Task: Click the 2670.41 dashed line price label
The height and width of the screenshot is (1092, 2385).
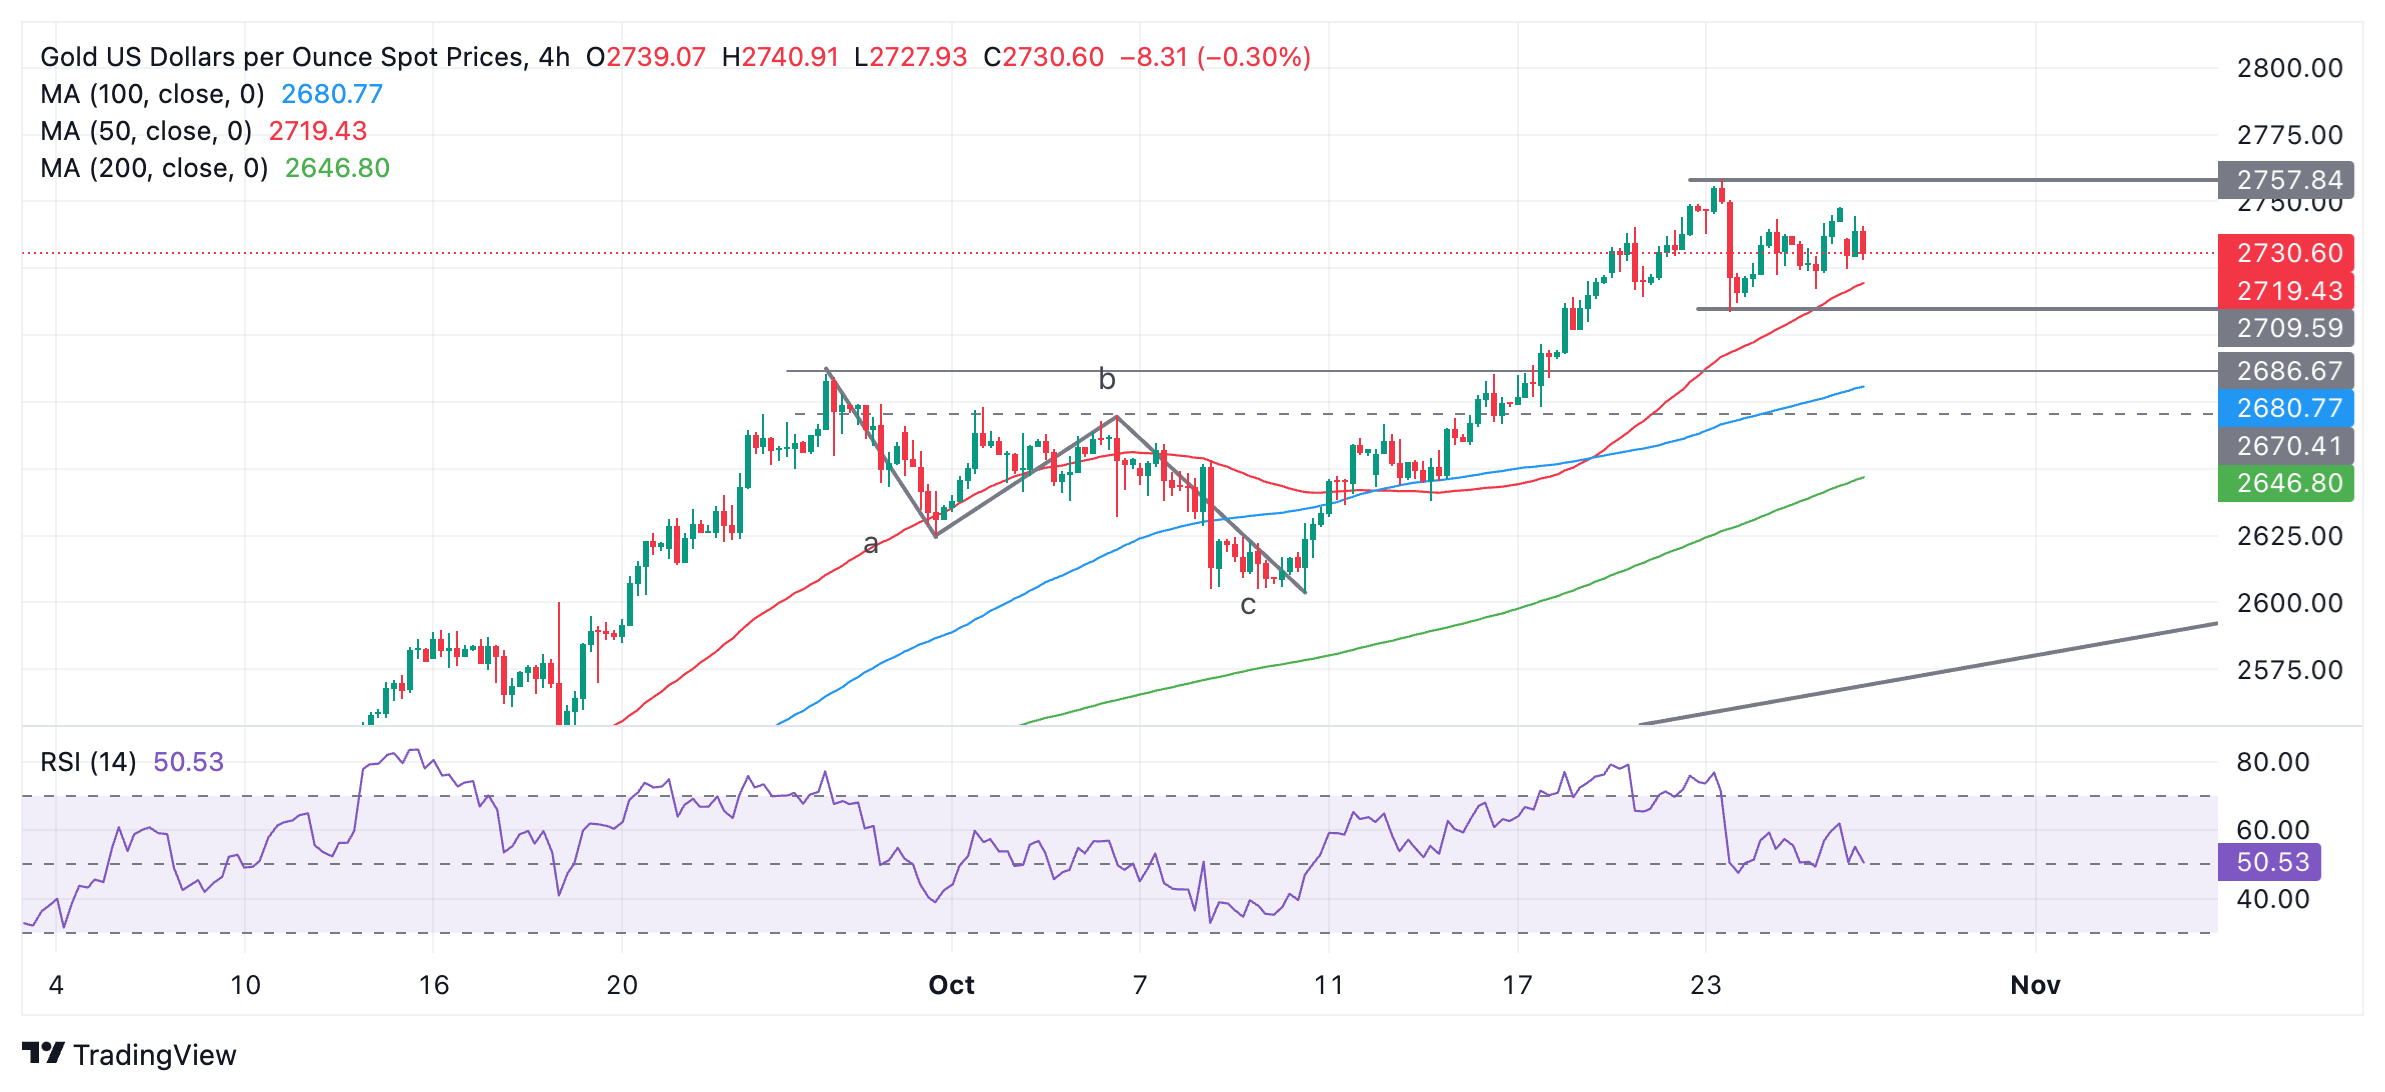Action: tap(2287, 446)
